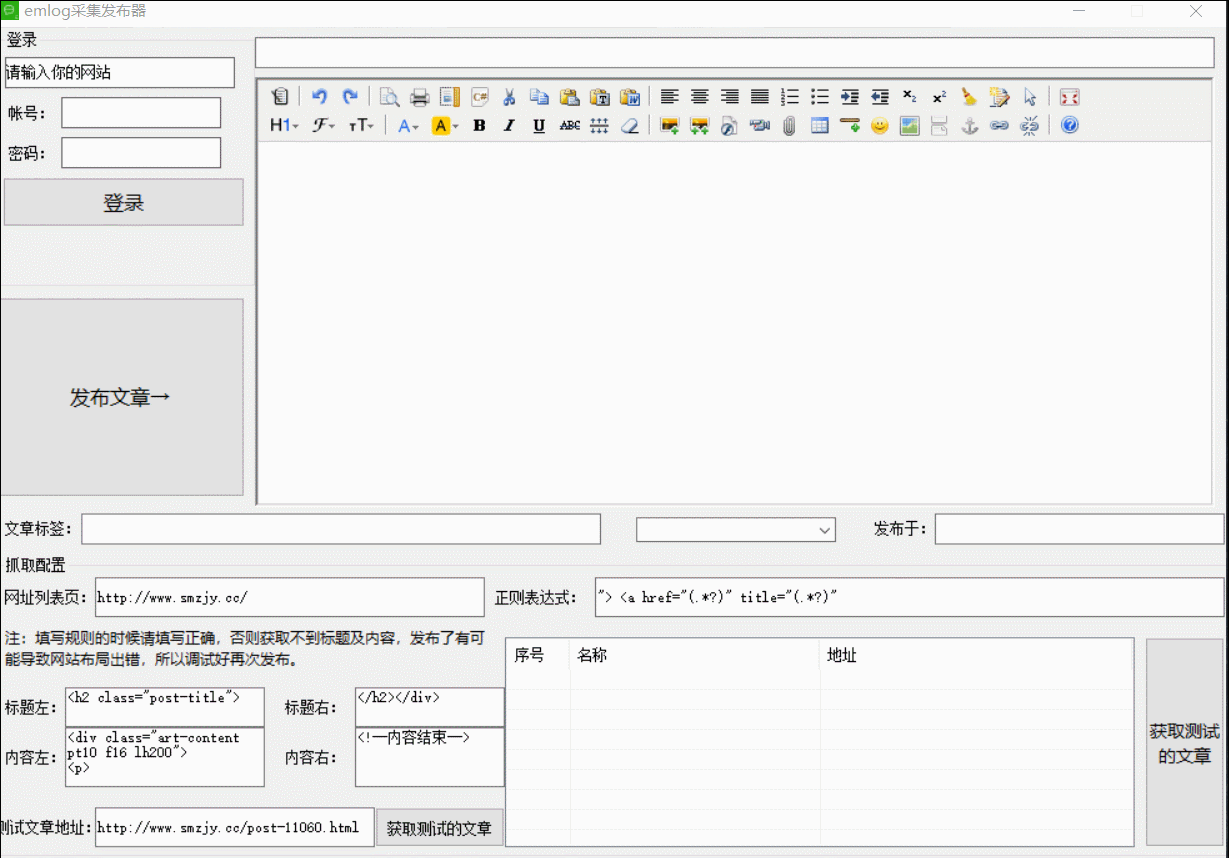Paste from Word icon

pyautogui.click(x=630, y=97)
